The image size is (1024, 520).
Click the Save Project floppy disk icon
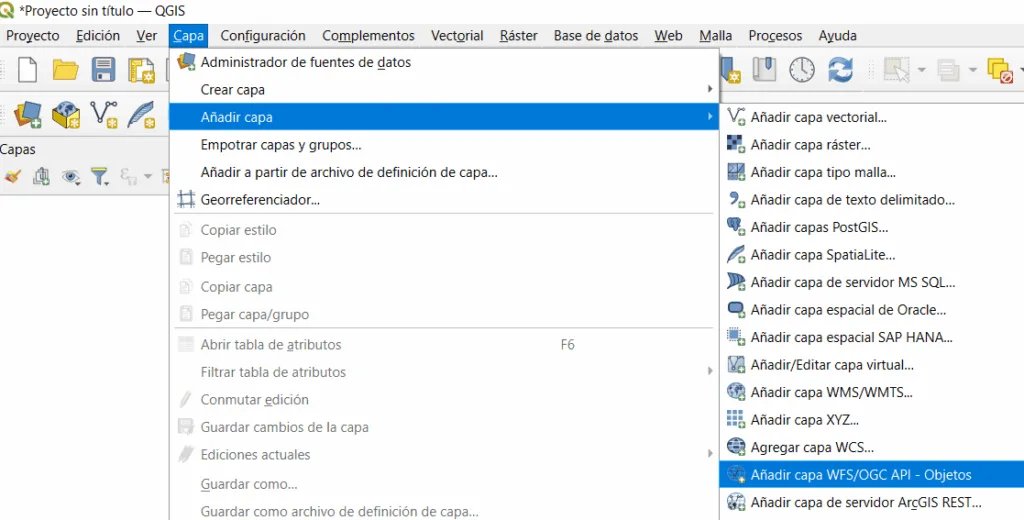pyautogui.click(x=103, y=69)
